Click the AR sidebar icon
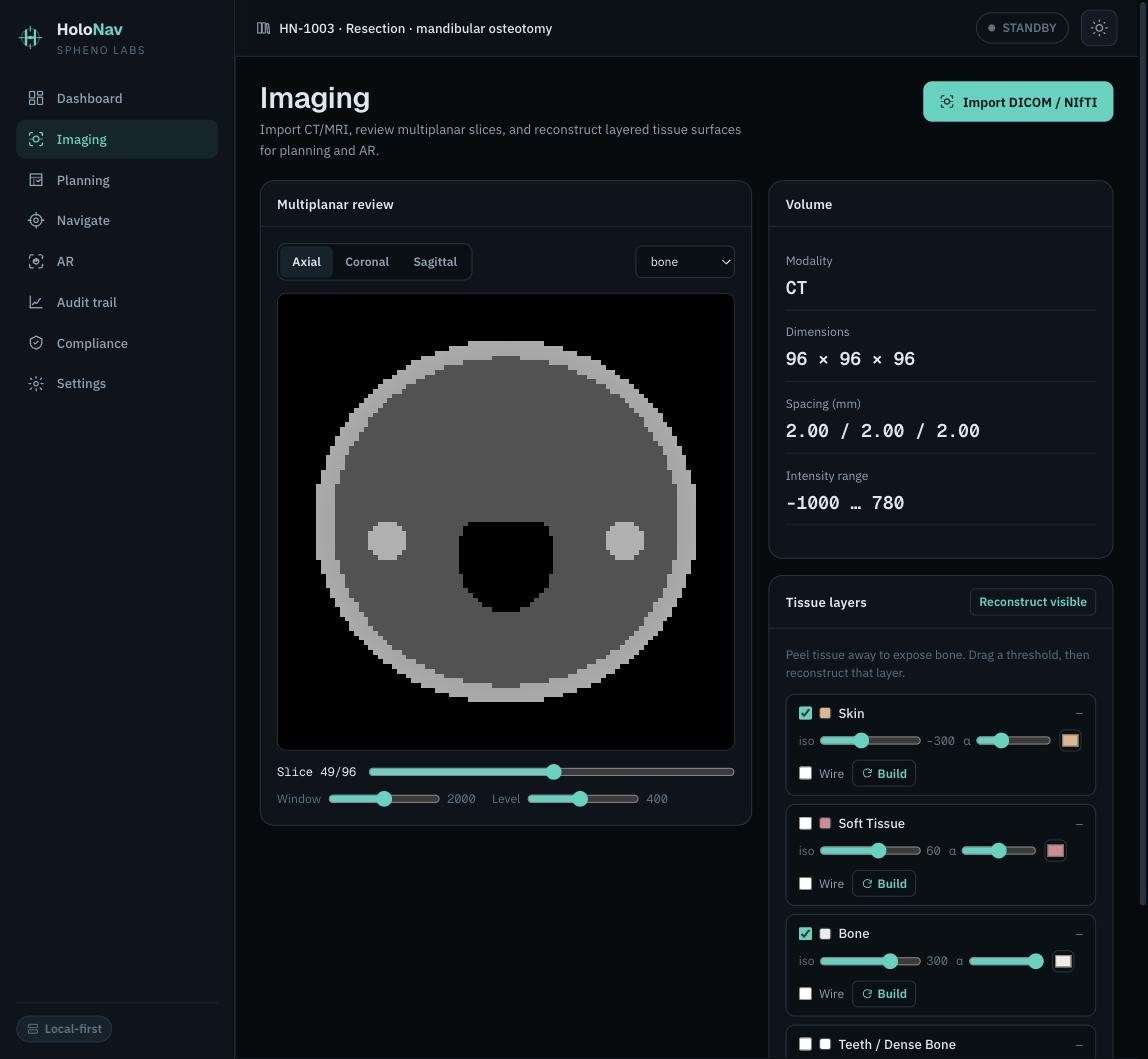The image size is (1148, 1059). 36,261
